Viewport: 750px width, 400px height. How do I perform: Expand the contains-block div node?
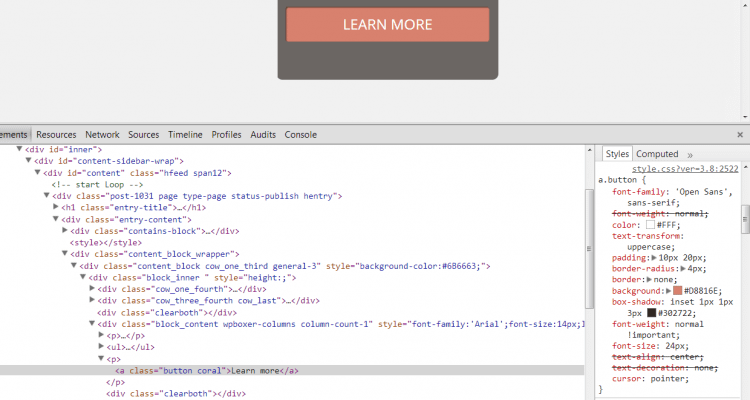(x=65, y=230)
